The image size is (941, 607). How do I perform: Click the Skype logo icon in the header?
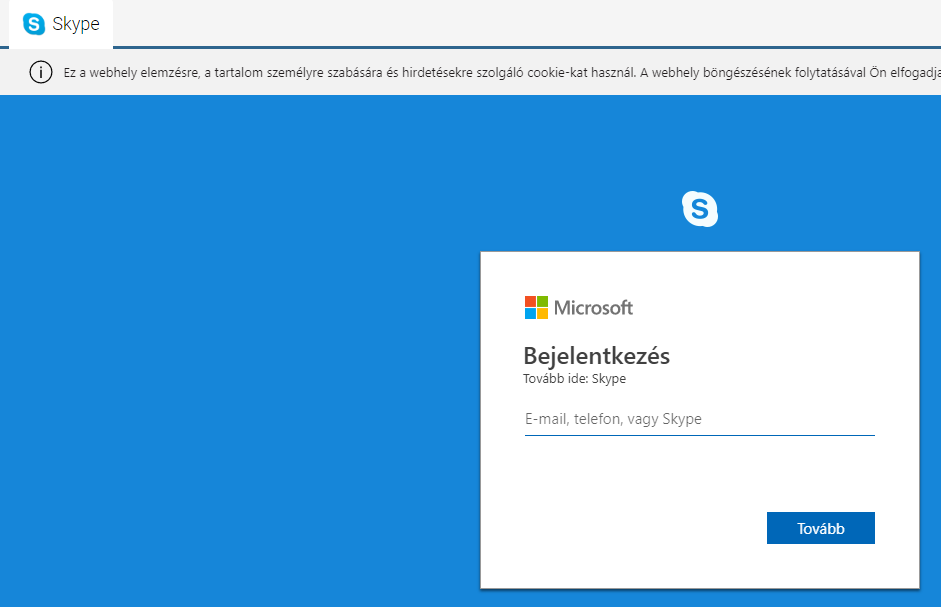pyautogui.click(x=34, y=24)
